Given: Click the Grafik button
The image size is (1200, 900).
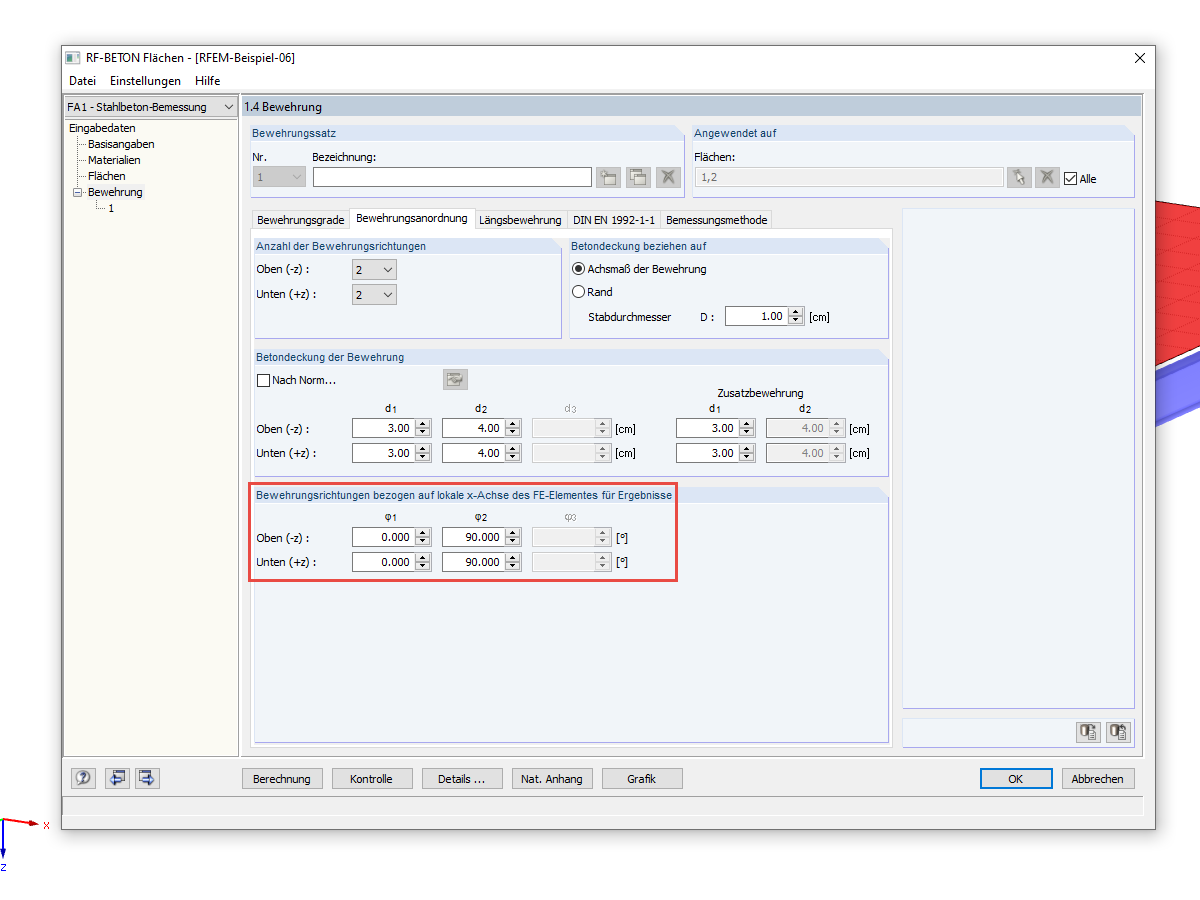Looking at the screenshot, I should pyautogui.click(x=642, y=779).
